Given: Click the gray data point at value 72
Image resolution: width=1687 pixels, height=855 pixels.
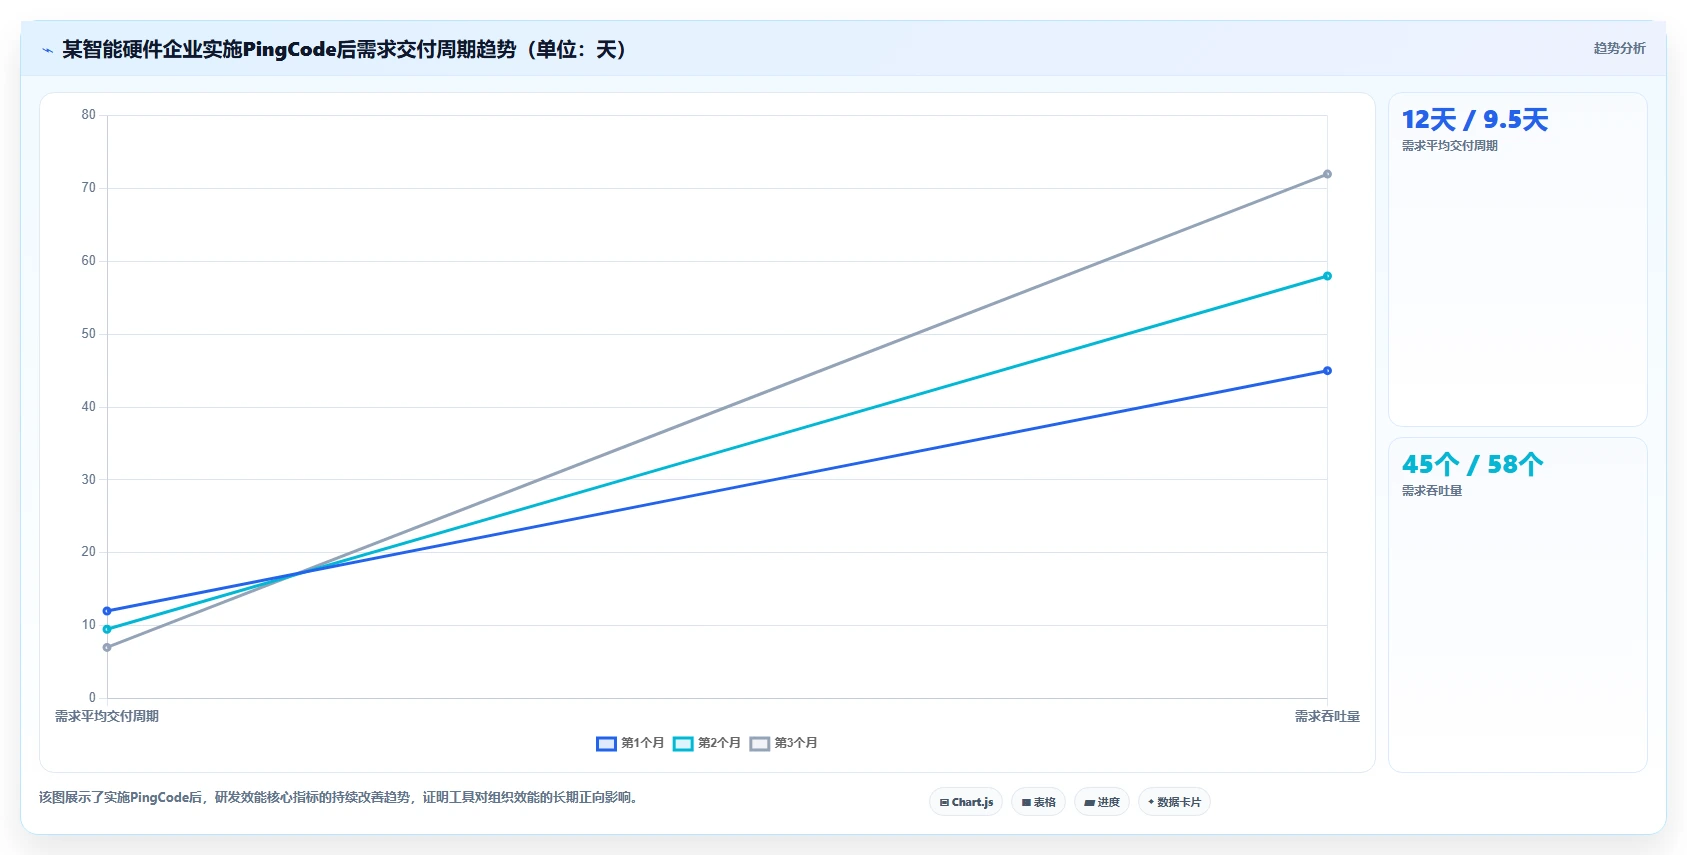Looking at the screenshot, I should 1327,174.
